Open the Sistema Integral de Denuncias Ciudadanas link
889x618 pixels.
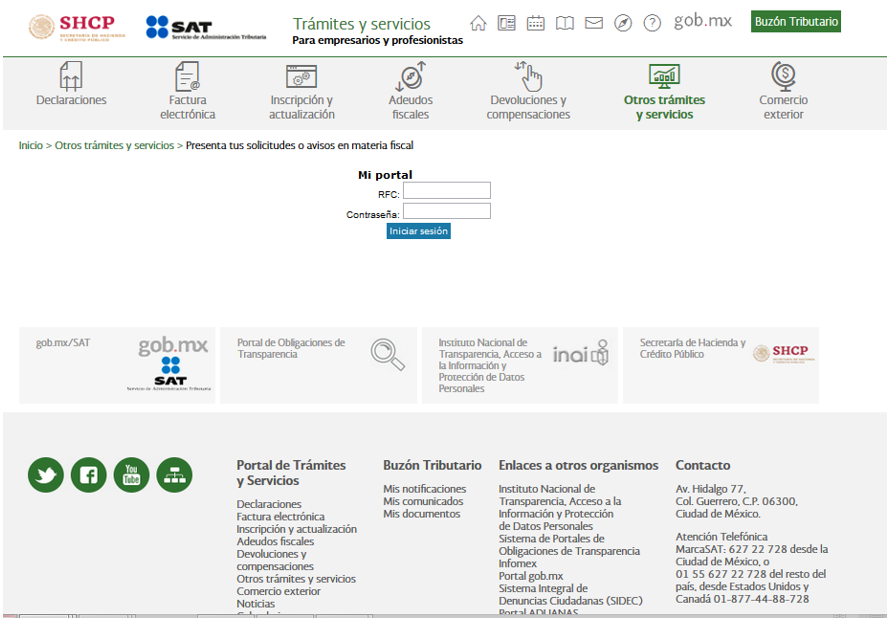(570, 594)
